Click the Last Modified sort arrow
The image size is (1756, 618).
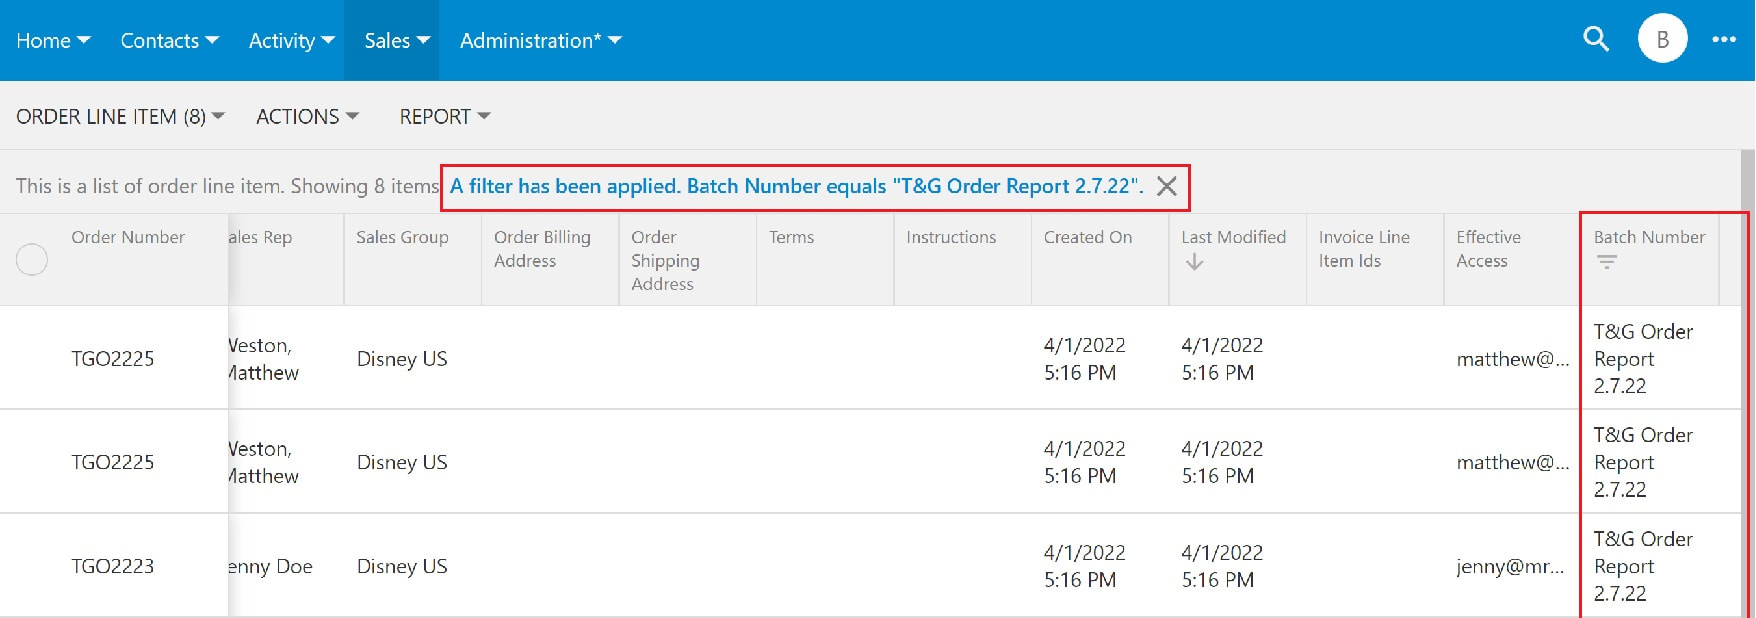(1194, 262)
